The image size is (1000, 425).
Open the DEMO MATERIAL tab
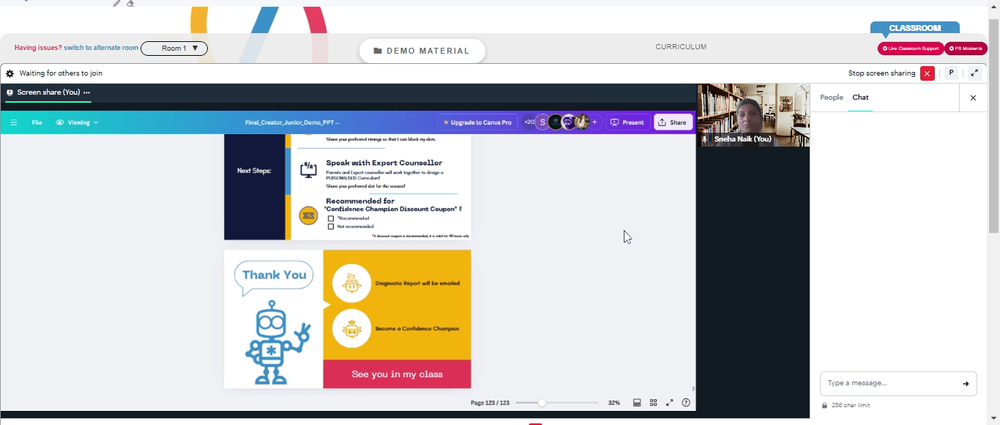pos(422,51)
